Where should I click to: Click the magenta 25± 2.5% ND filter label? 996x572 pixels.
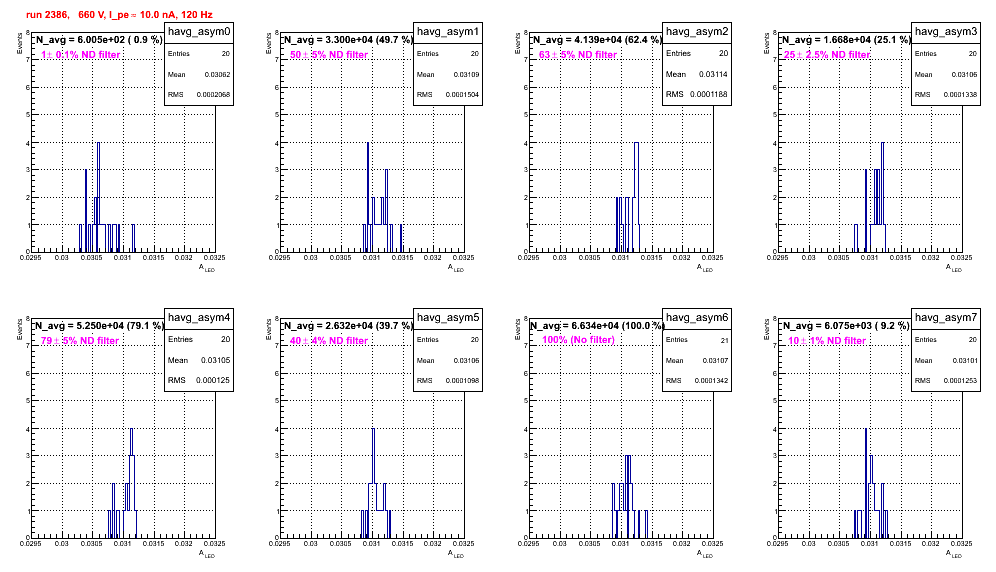827,55
